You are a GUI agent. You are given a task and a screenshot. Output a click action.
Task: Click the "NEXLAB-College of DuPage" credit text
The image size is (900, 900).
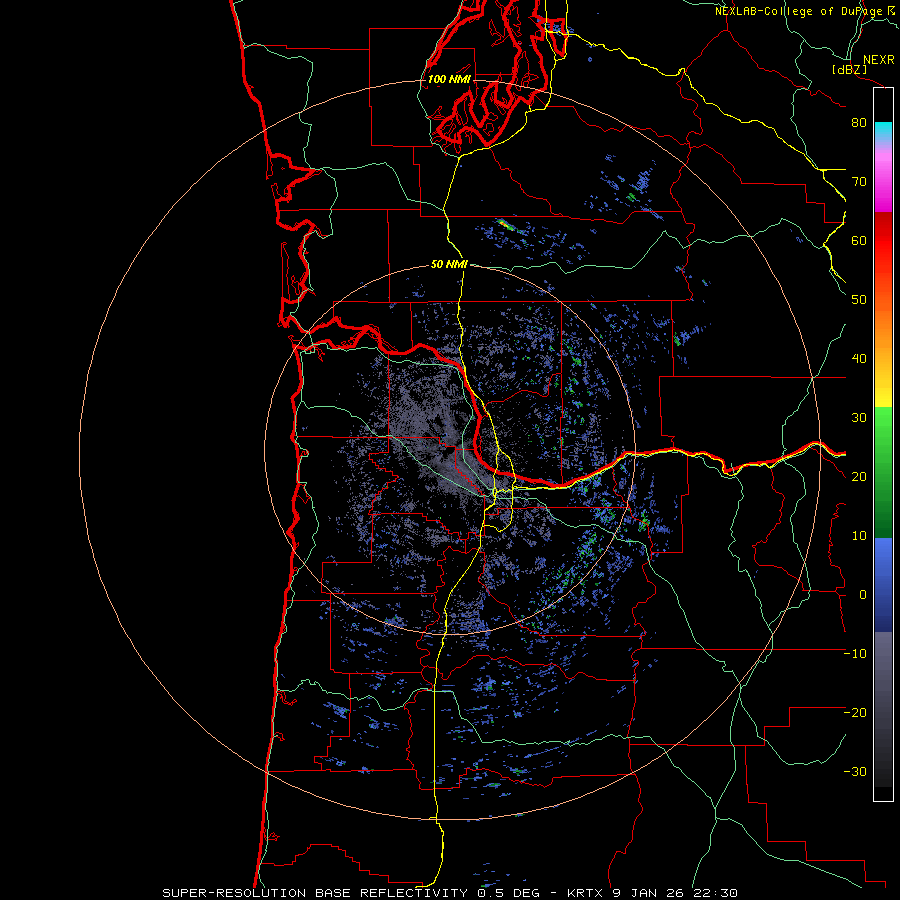798,11
